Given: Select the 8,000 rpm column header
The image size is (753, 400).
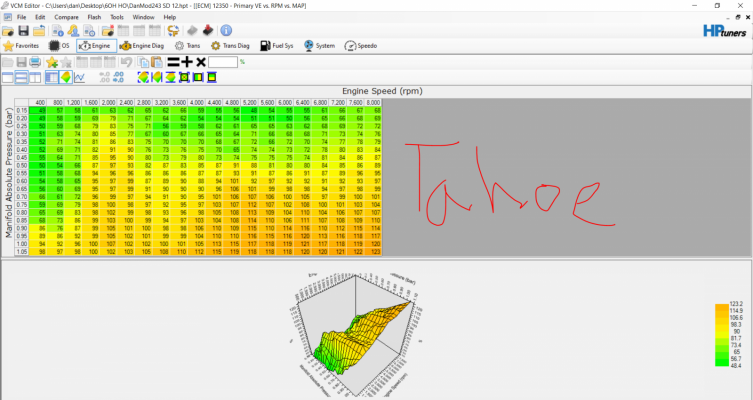Looking at the screenshot, I should [x=373, y=103].
